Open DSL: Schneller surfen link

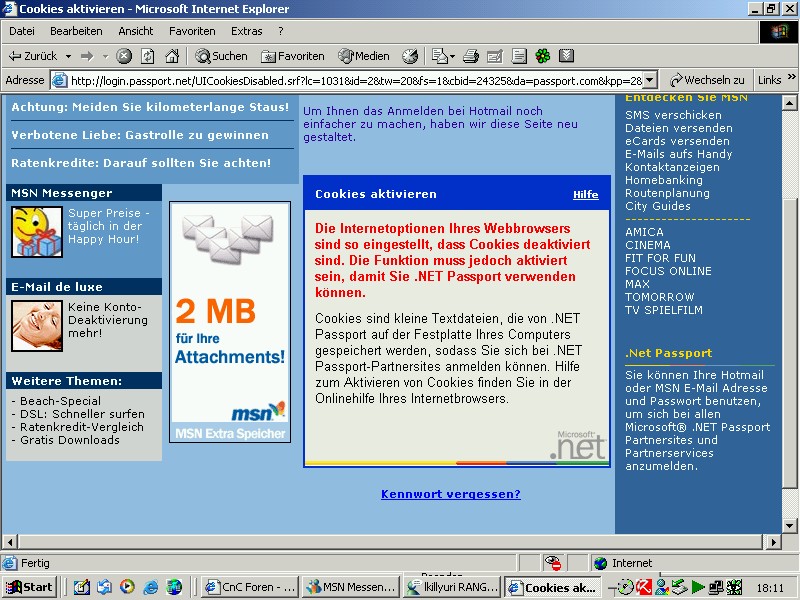[82, 414]
